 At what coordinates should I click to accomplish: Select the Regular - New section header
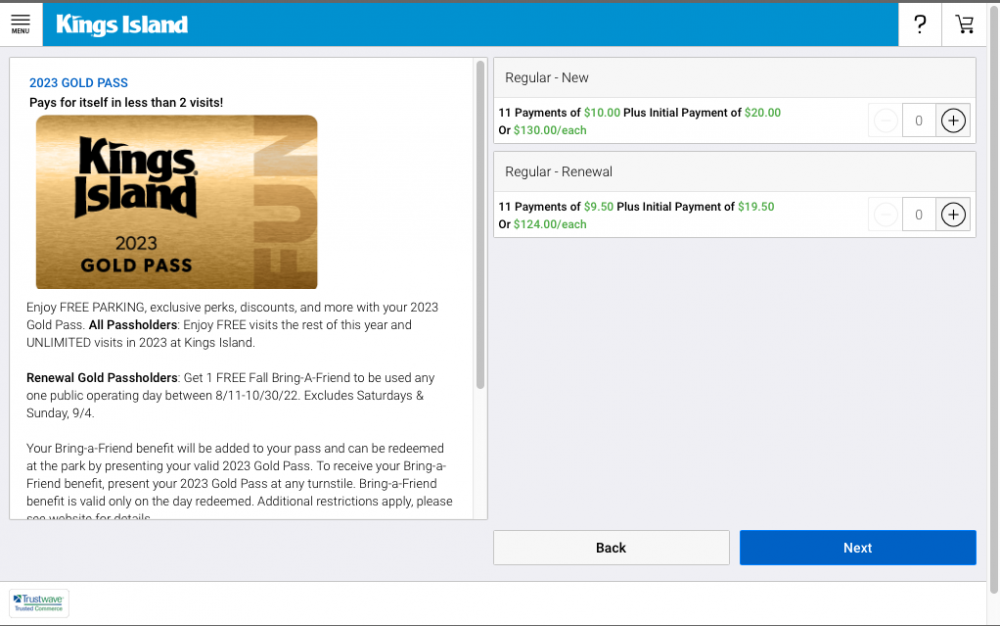734,78
